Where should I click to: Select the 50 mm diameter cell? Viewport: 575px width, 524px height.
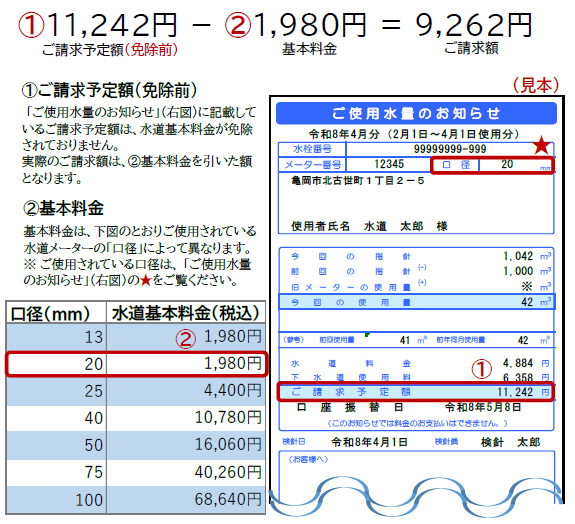pos(57,445)
